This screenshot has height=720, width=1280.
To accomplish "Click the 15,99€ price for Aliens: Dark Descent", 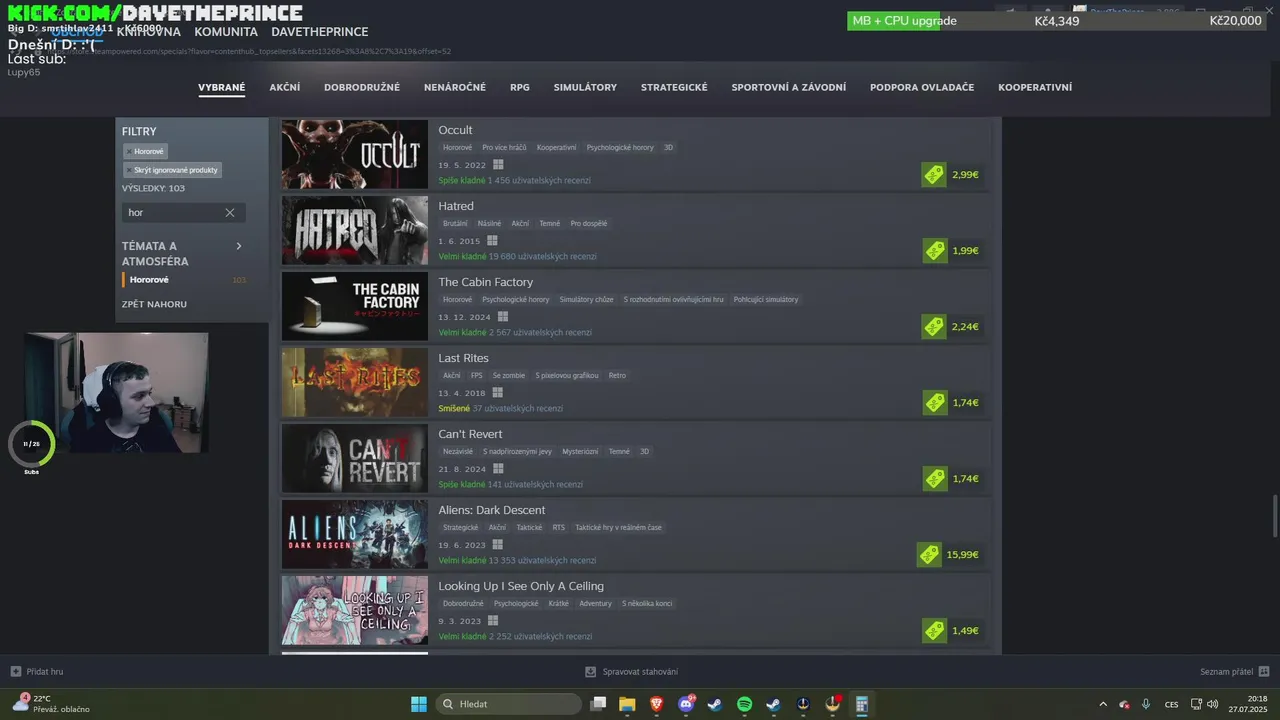I will coord(963,555).
